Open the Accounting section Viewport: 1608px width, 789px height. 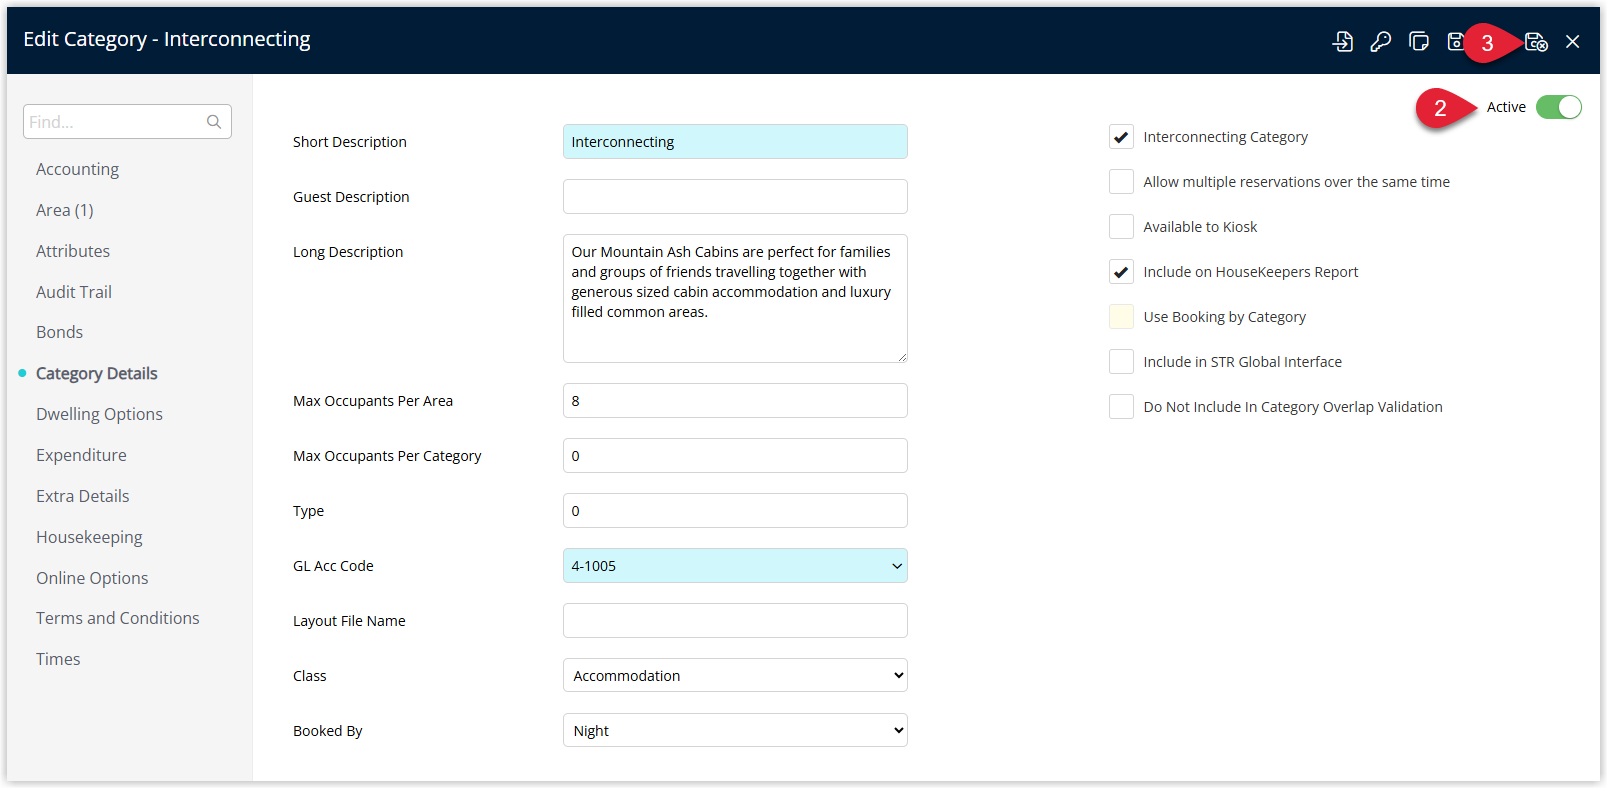click(x=77, y=169)
